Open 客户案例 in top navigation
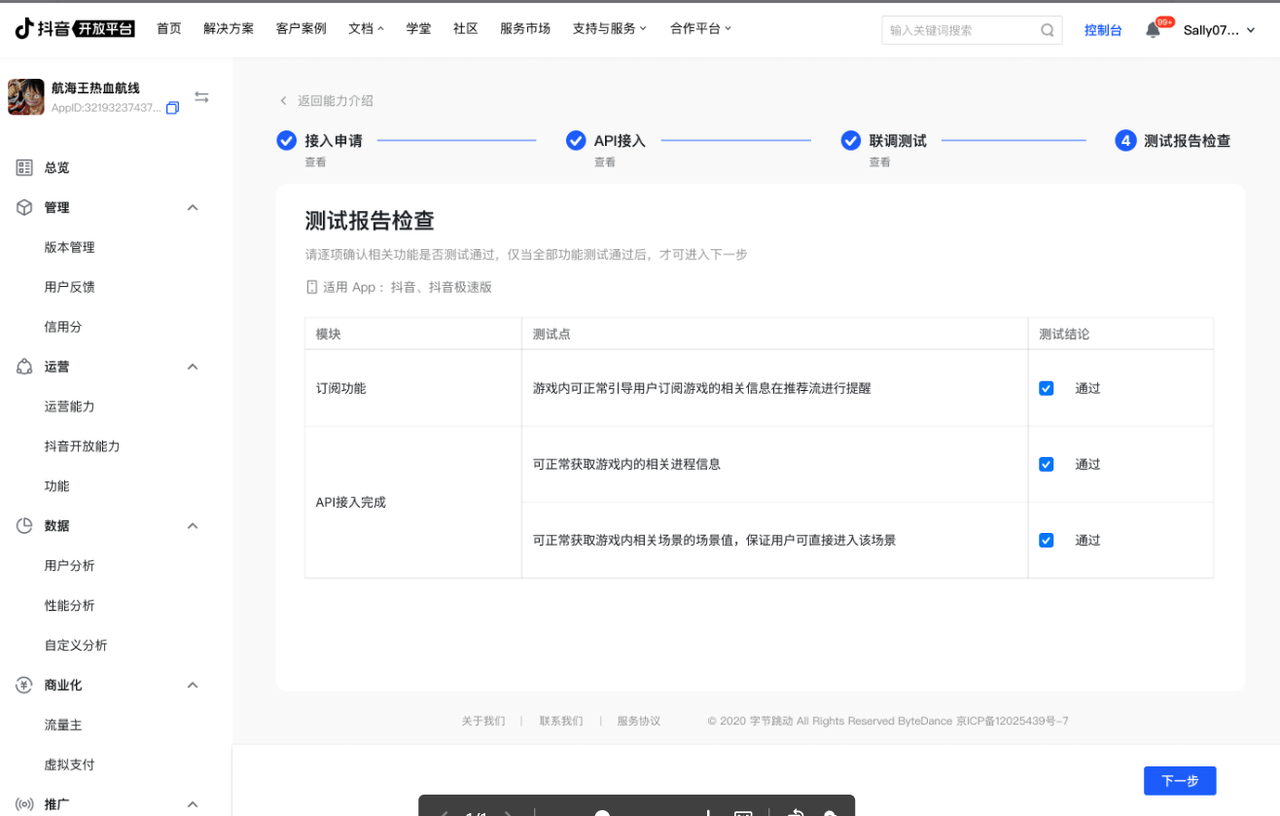Screen dimensions: 1280x816 (x=301, y=29)
